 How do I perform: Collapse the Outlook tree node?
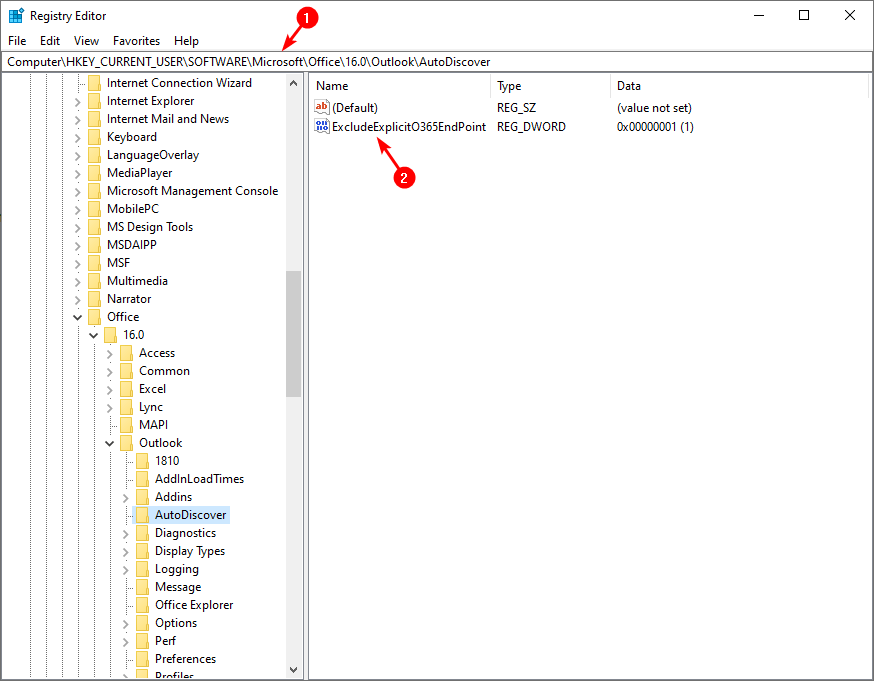pos(110,442)
